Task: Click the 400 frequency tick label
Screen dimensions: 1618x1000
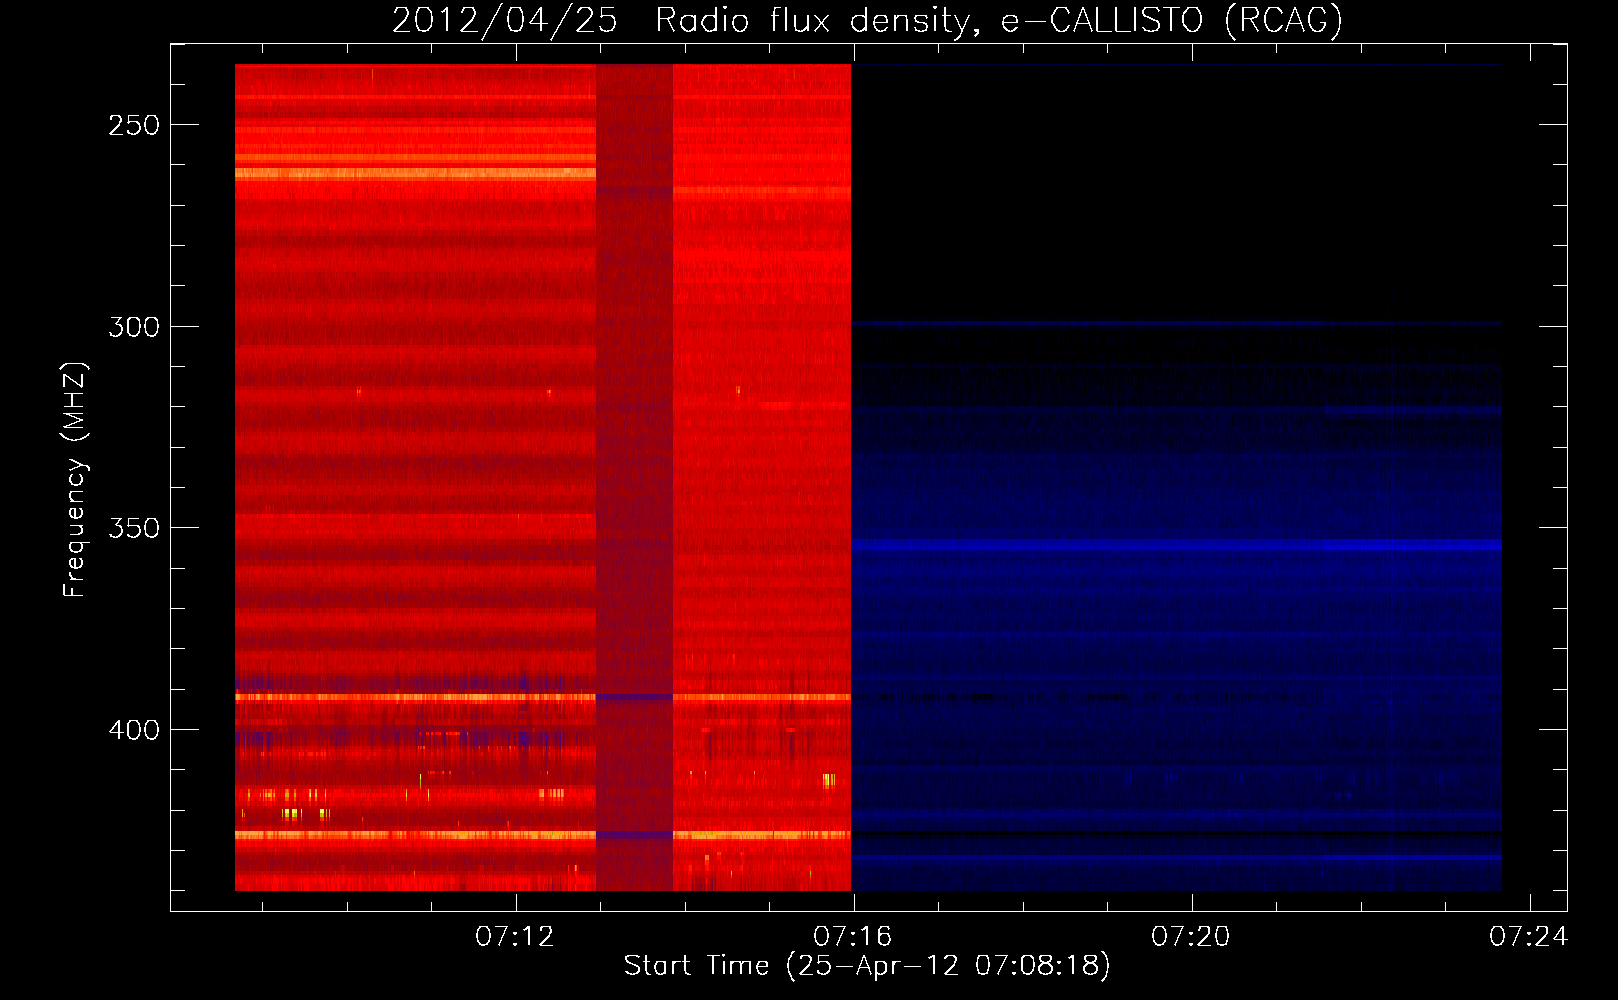Action: click(134, 730)
